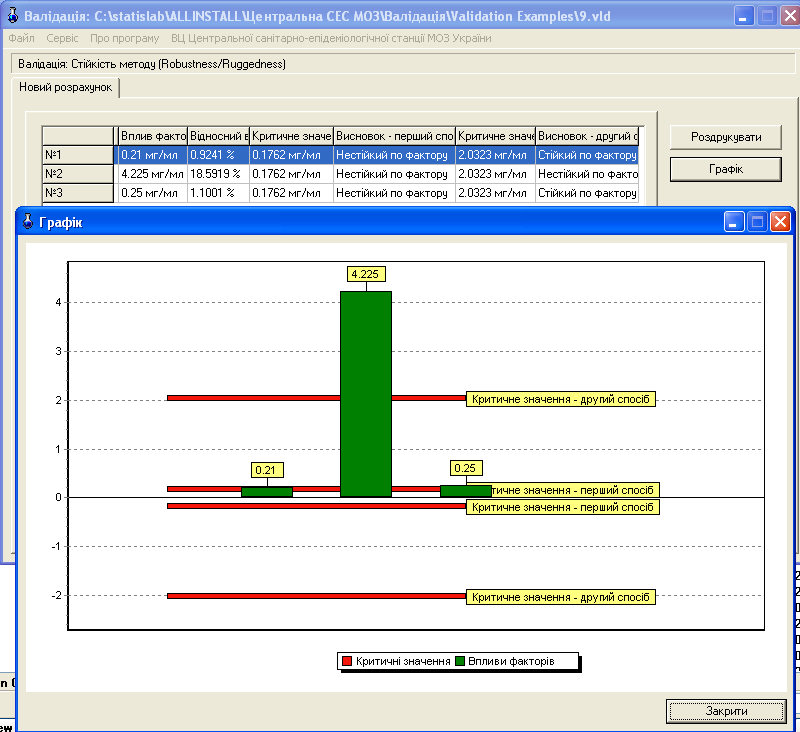Open ВЦ Центральної санітарно-епідеміологічної станції menu
The image size is (800, 732).
click(x=331, y=38)
